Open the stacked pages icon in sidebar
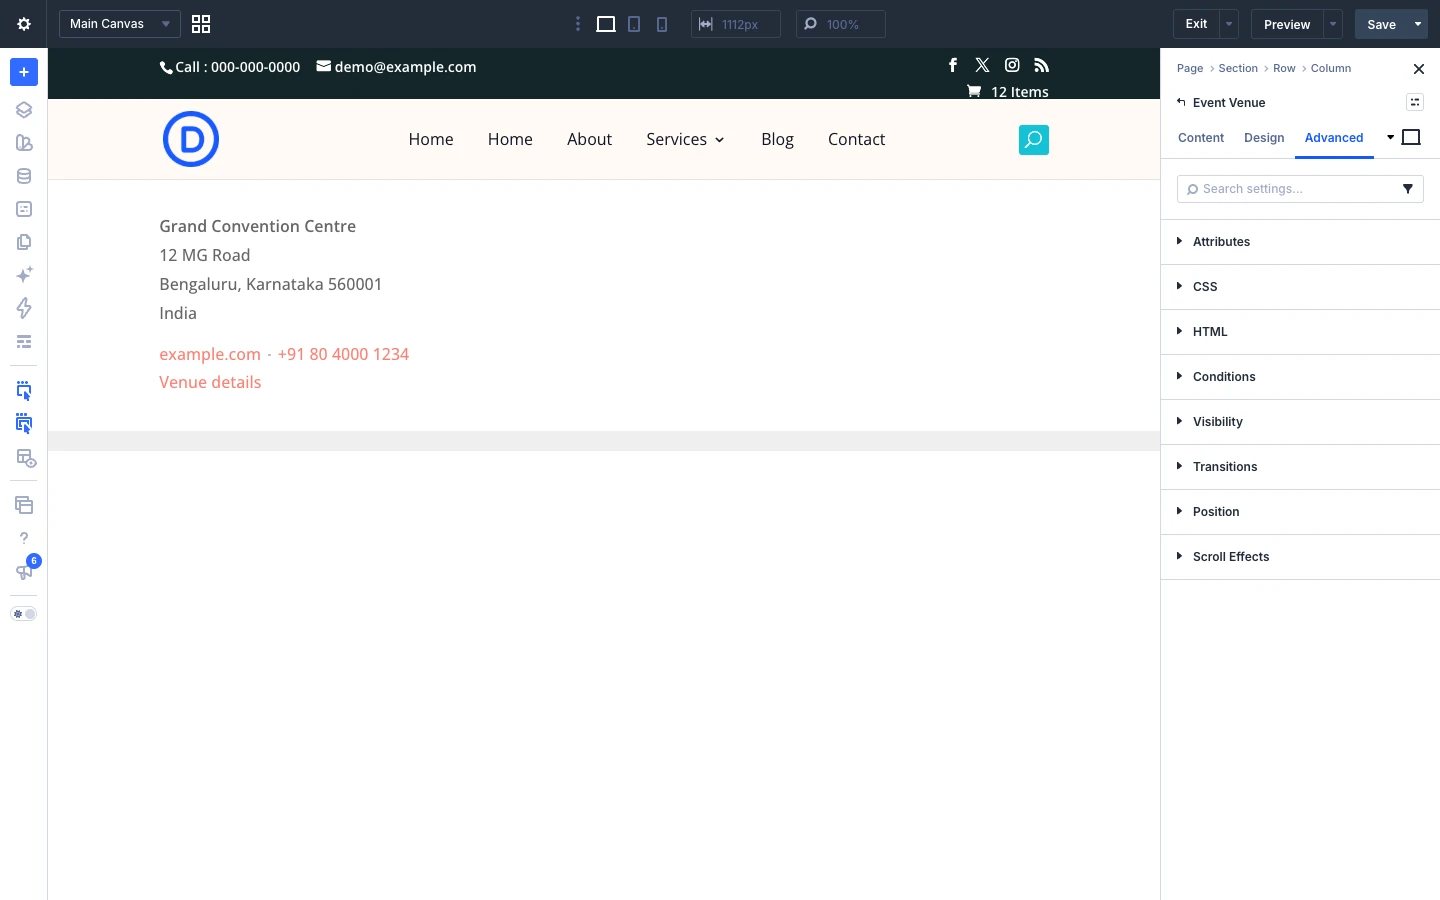 point(24,242)
